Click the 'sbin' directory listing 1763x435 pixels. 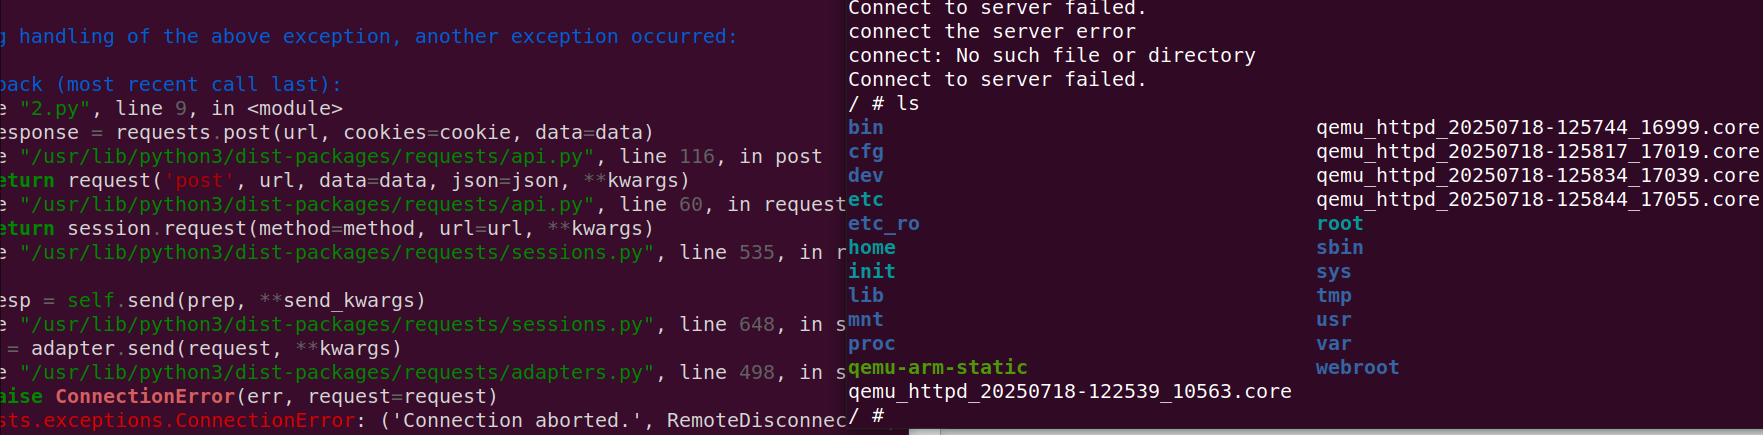click(1340, 248)
